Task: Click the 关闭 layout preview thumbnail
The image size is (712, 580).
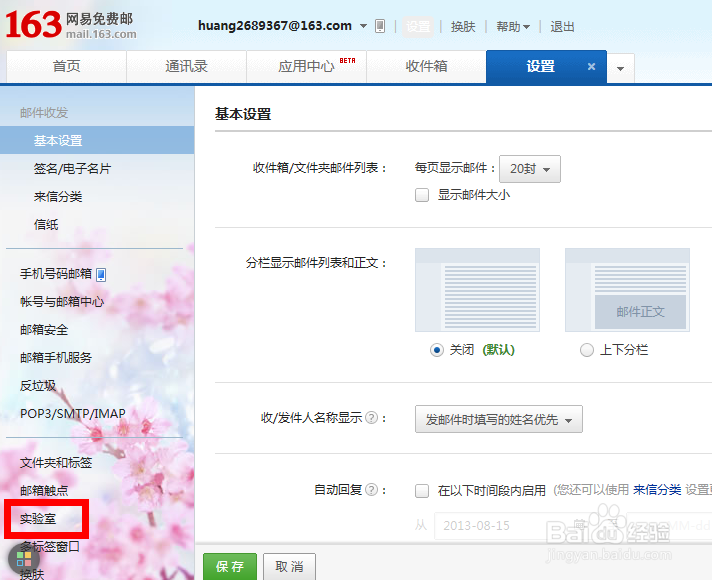Action: [477, 290]
